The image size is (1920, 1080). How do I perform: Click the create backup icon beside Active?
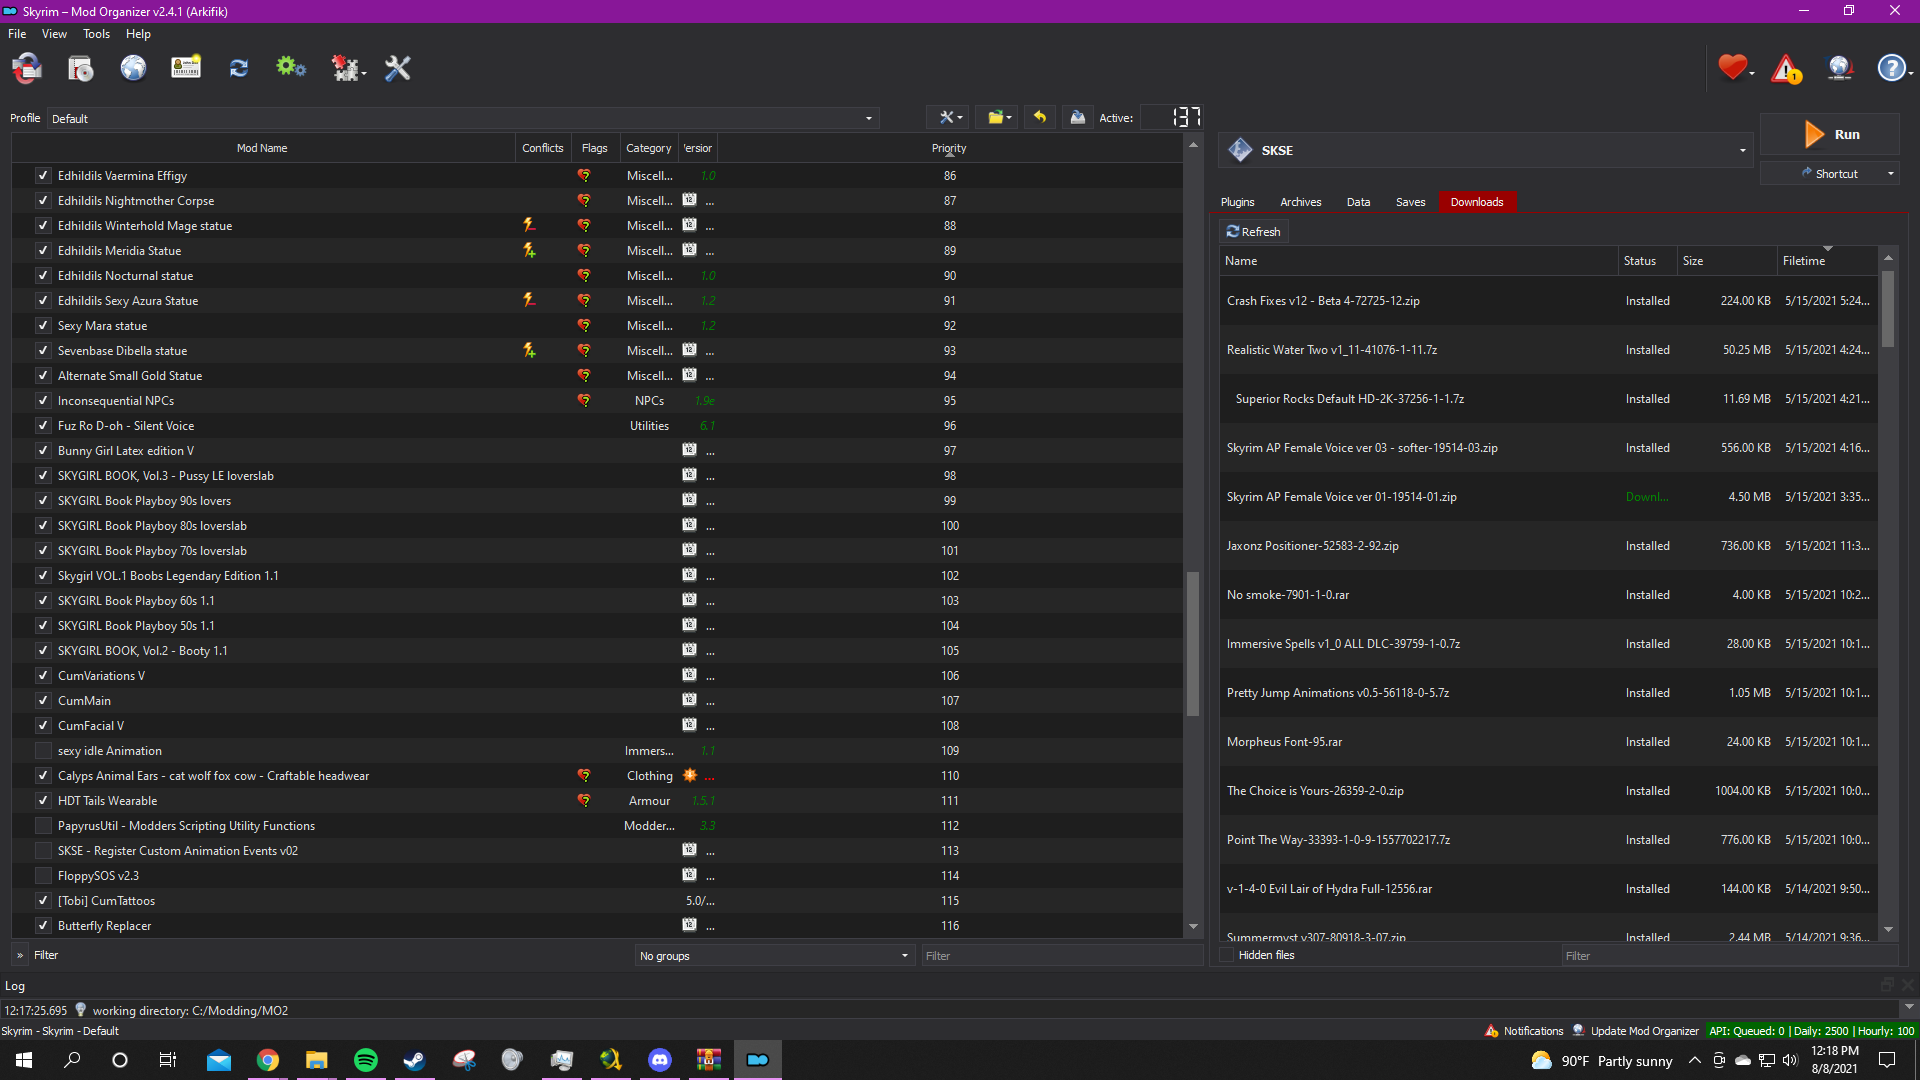pos(1077,117)
